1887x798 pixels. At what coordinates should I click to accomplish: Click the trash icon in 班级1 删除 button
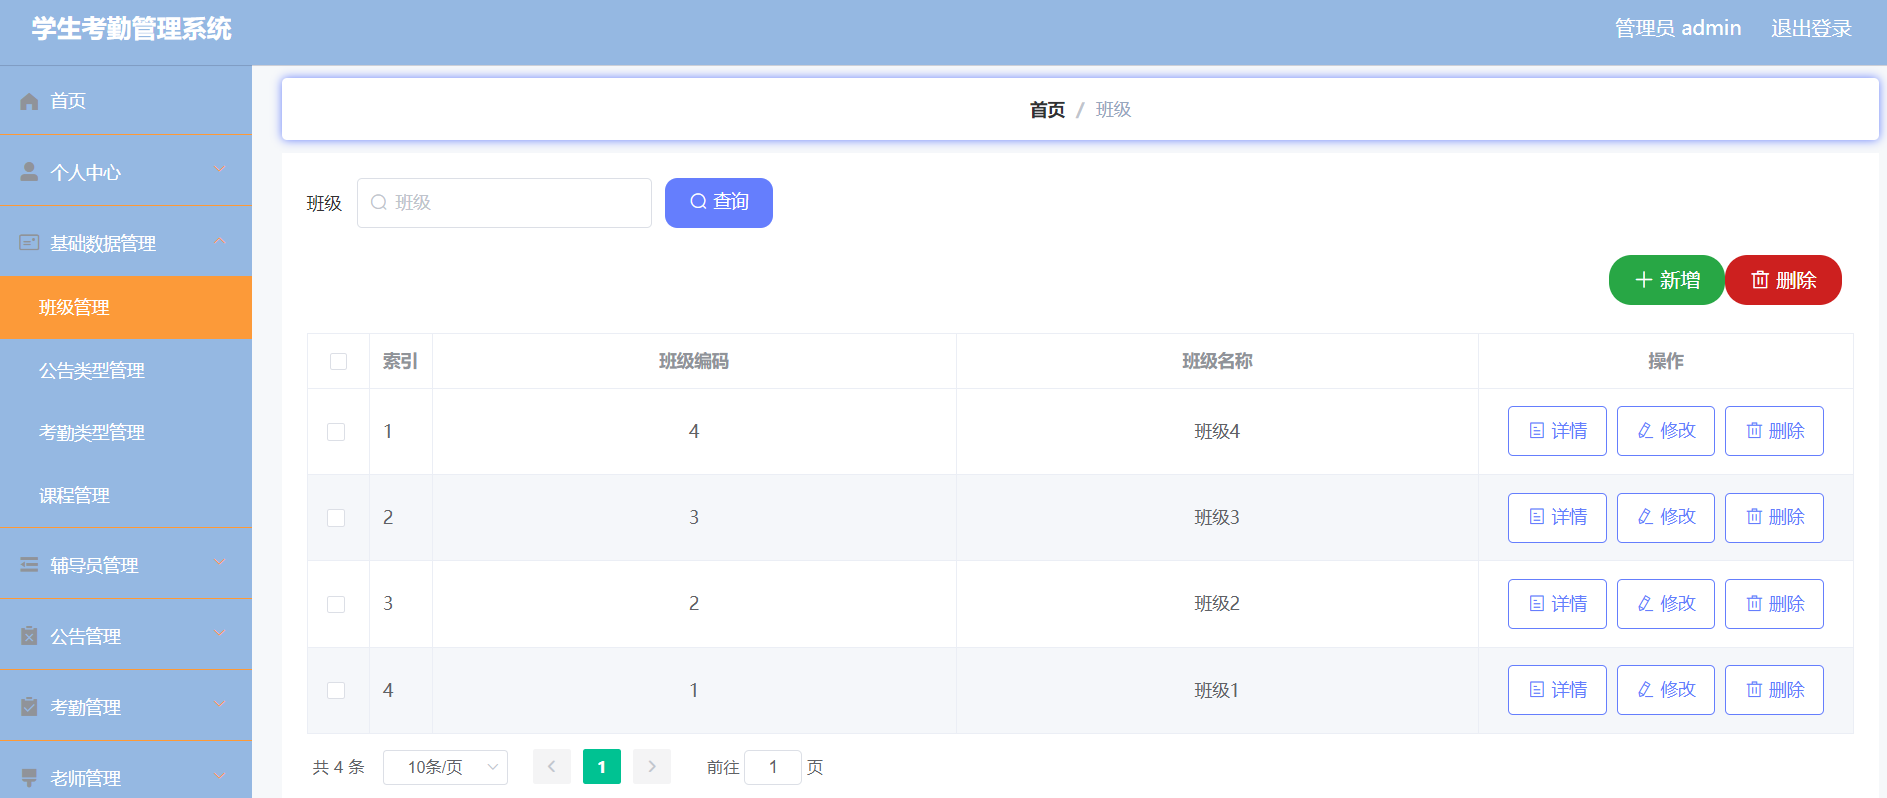tap(1754, 690)
